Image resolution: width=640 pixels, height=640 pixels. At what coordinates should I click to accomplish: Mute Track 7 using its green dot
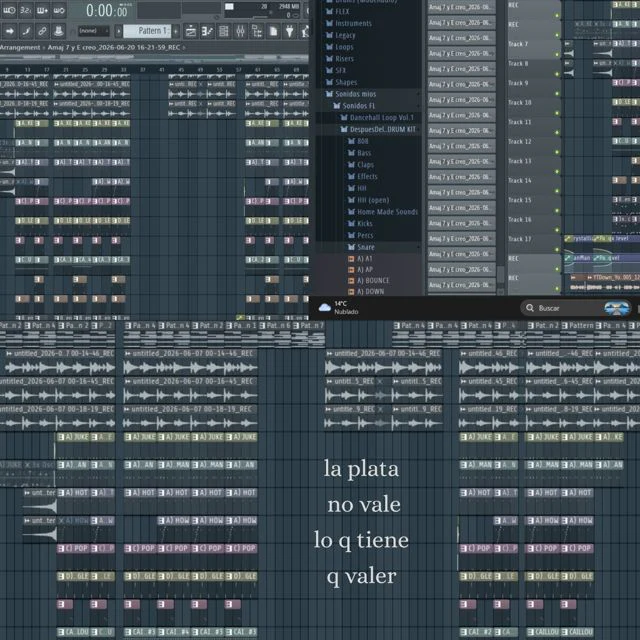[x=557, y=54]
